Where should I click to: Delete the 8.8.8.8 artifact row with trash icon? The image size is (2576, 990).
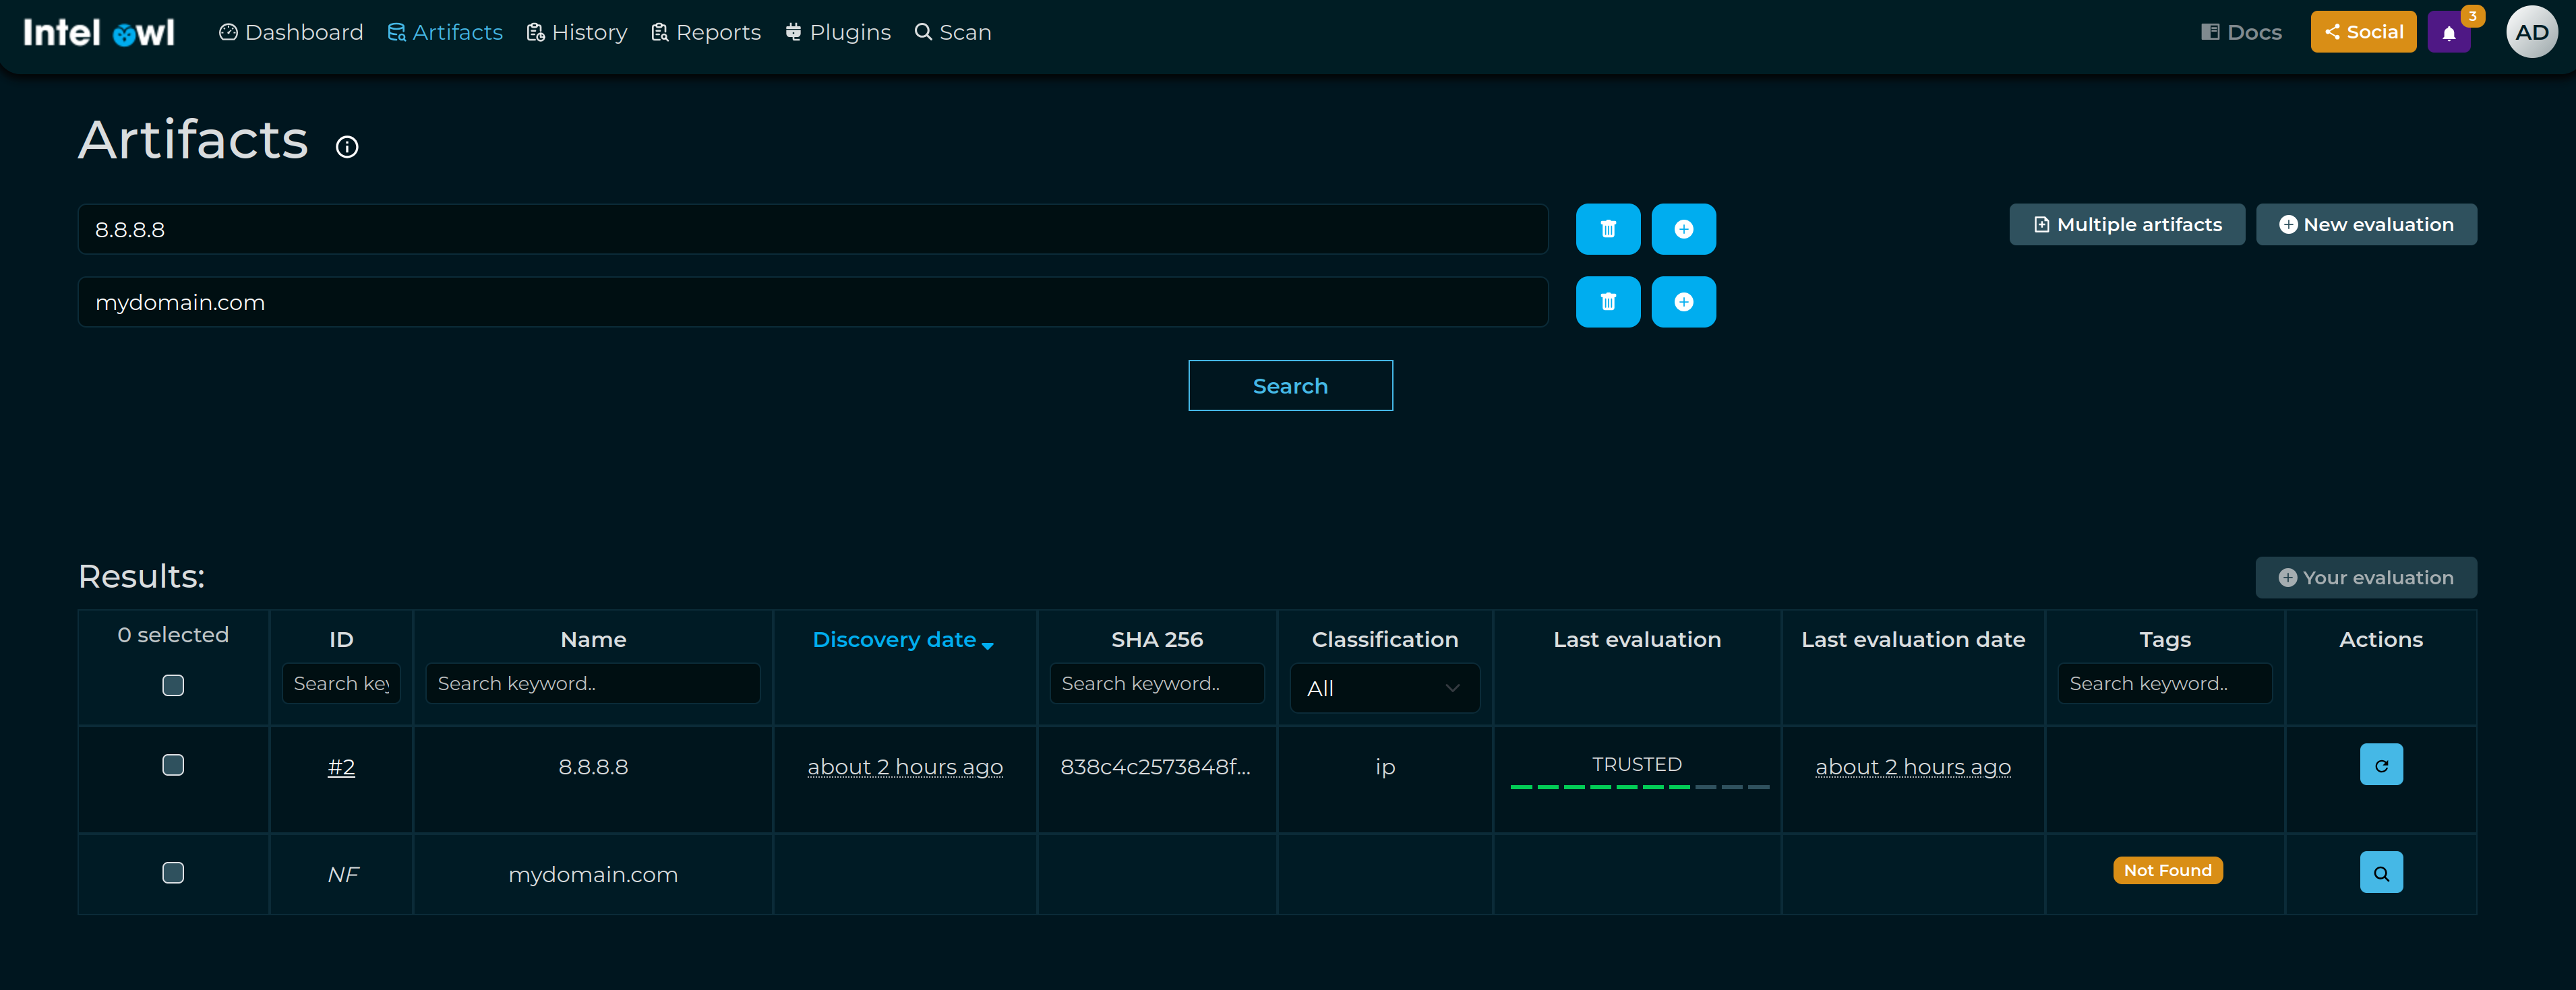tap(1608, 229)
